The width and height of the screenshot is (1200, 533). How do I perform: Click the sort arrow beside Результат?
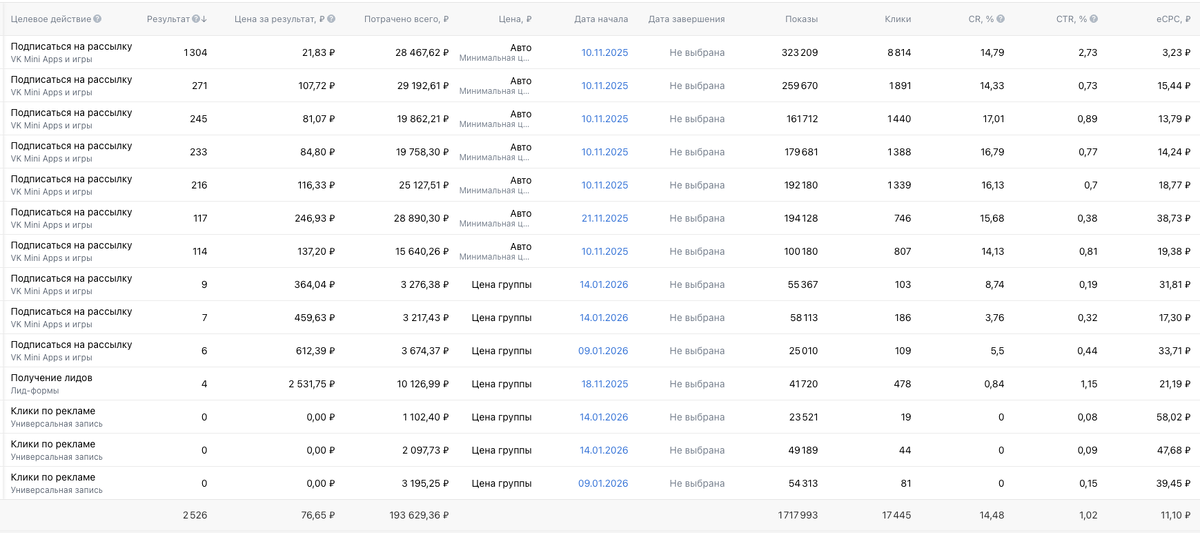204,19
